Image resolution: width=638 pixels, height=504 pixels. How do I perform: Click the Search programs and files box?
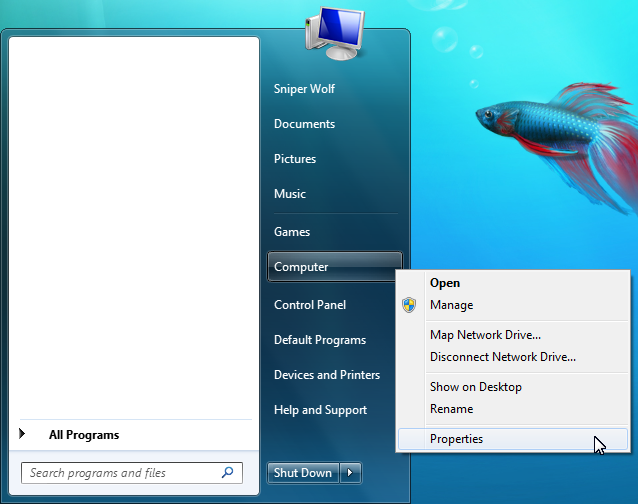click(132, 473)
